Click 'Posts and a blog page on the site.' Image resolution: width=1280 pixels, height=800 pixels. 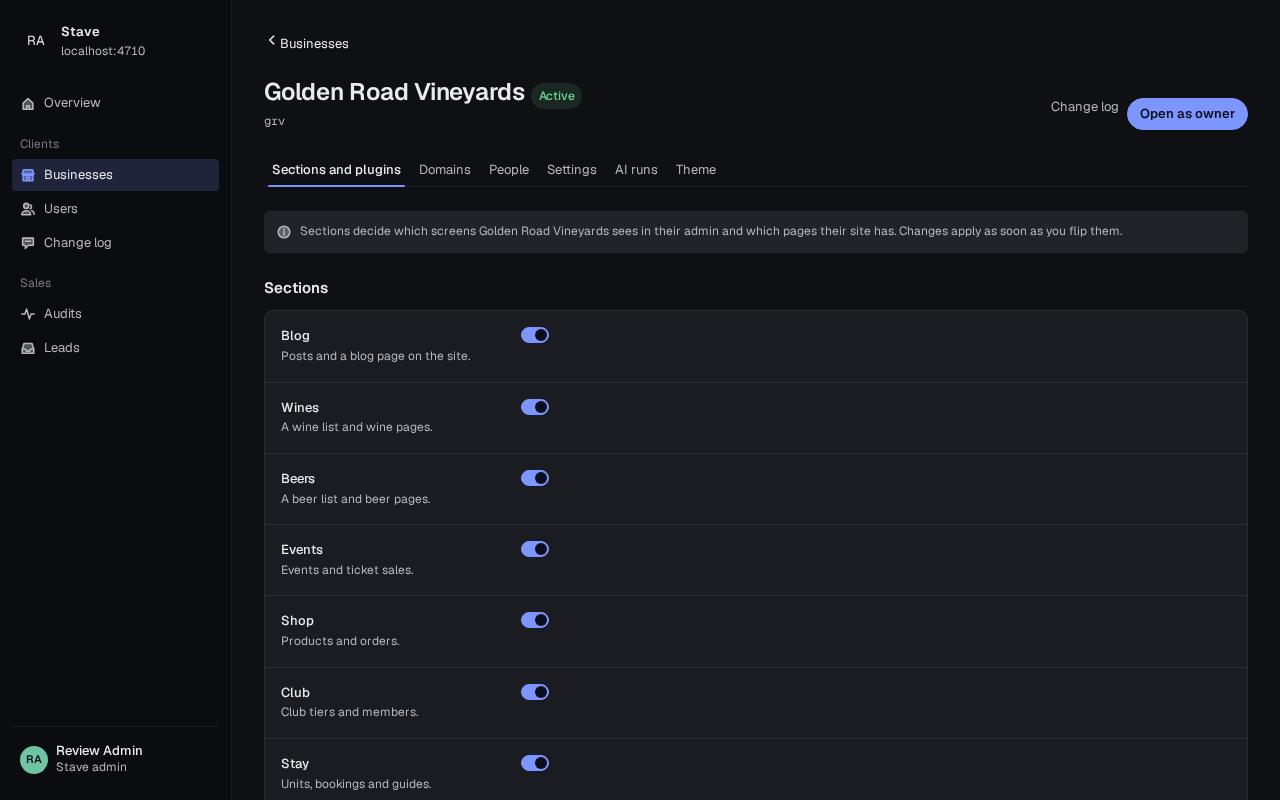click(x=376, y=356)
